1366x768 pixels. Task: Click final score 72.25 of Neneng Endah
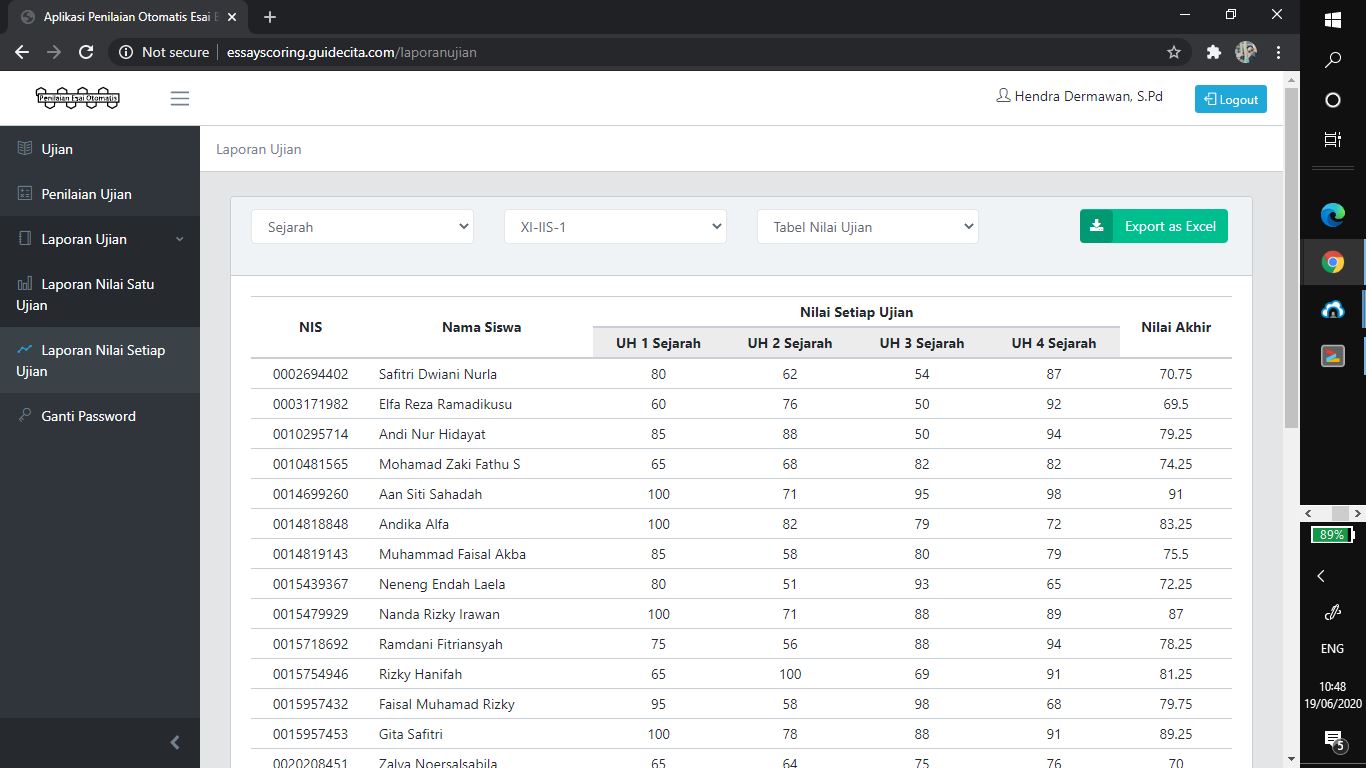(x=1176, y=584)
